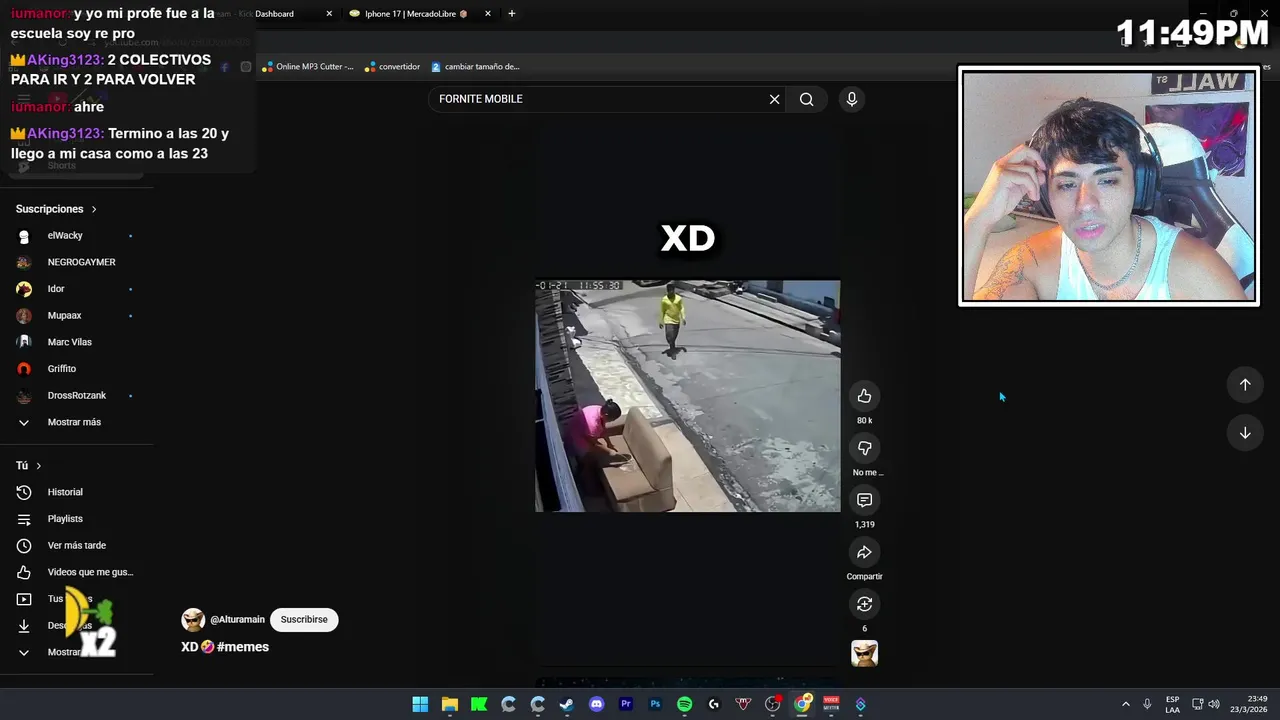Screen dimensions: 1280x720
Task: Open the remix icon showing 6
Action: [x=864, y=604]
